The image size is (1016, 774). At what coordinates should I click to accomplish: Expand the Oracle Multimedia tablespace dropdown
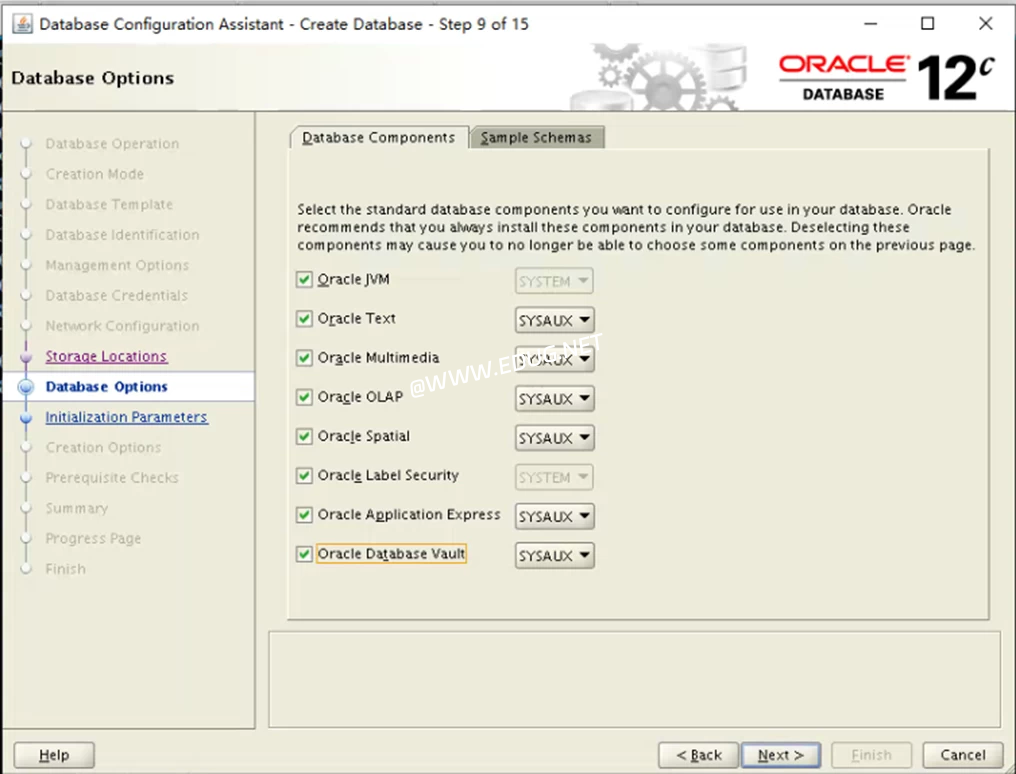[x=554, y=359]
